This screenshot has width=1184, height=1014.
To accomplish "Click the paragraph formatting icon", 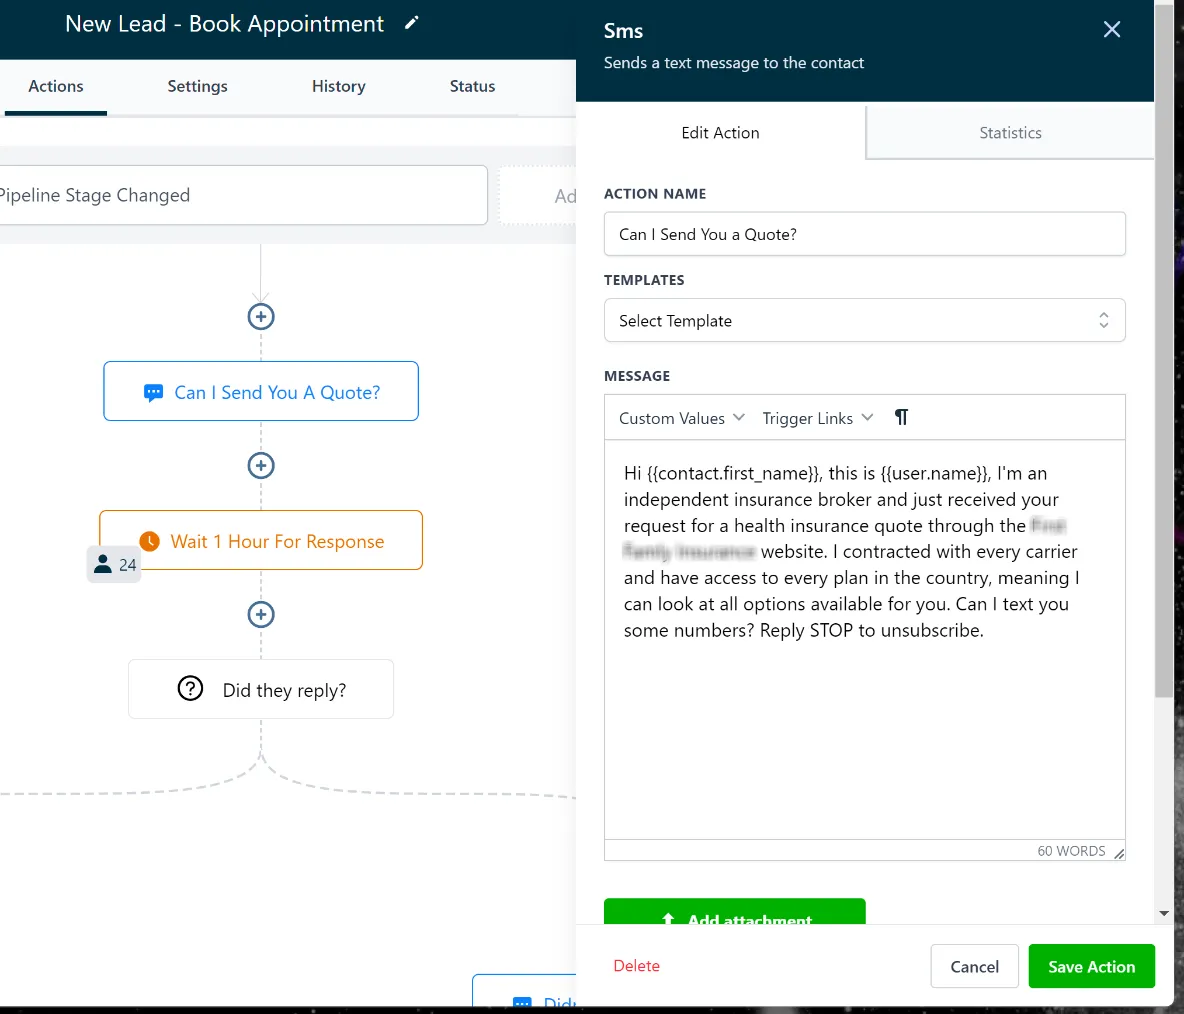I will 901,418.
